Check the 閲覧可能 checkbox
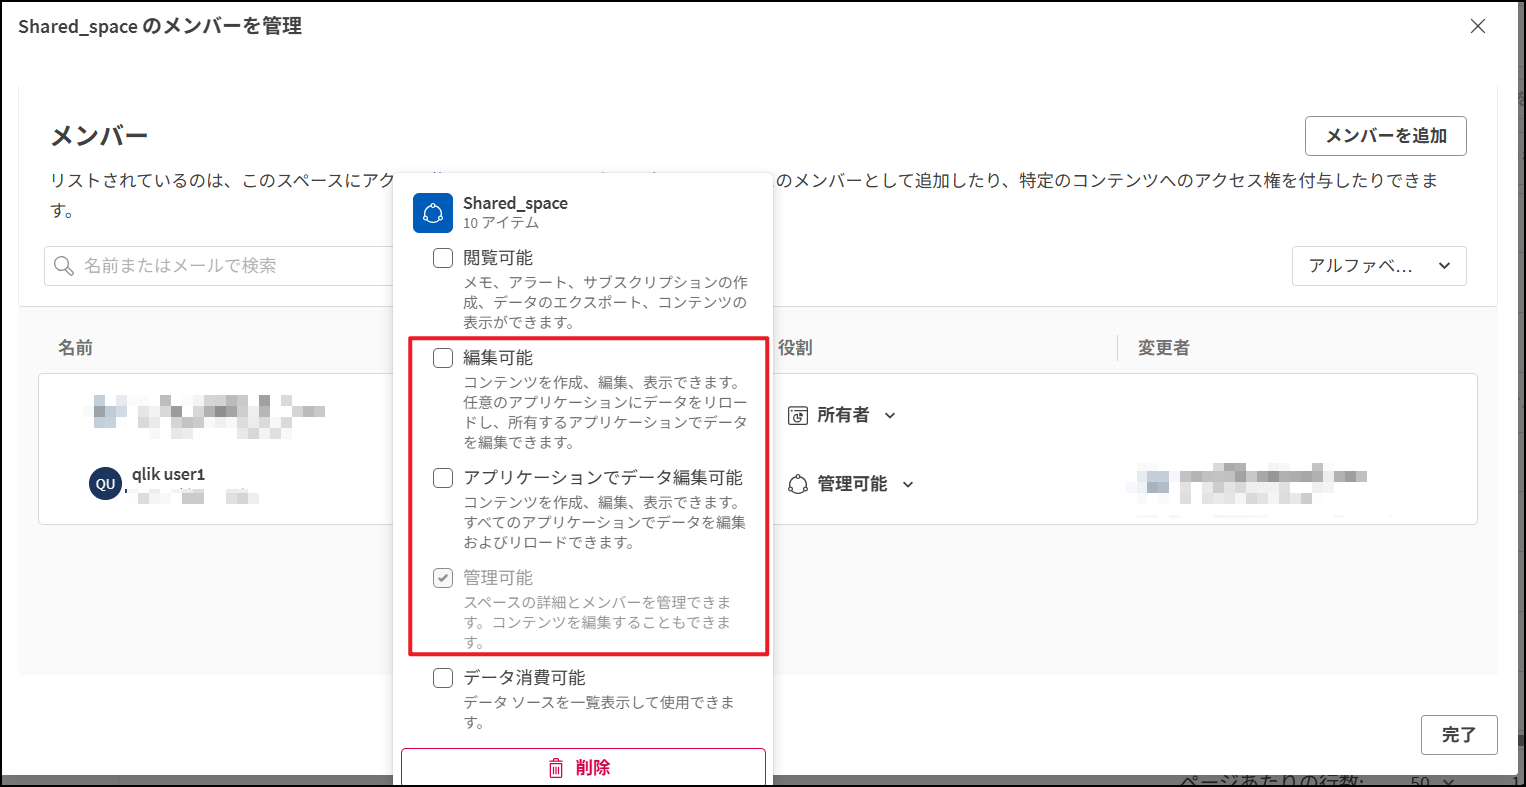1526x787 pixels. [x=443, y=258]
